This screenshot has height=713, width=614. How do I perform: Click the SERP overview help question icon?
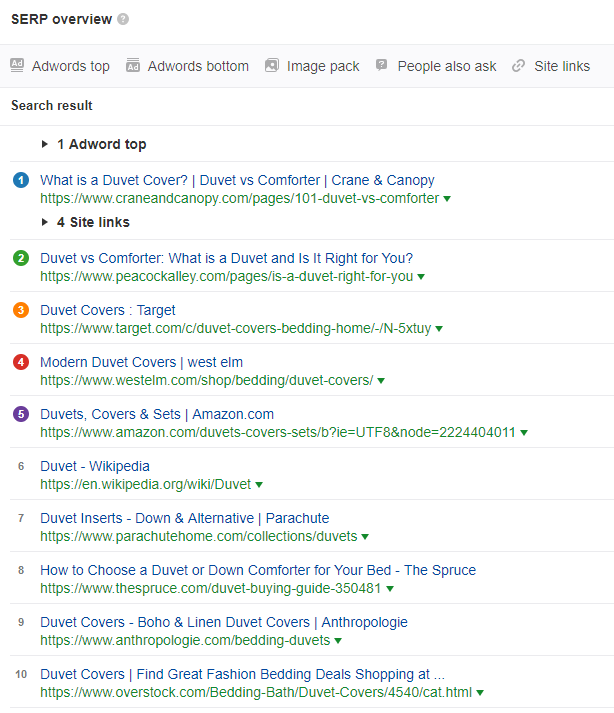point(123,19)
